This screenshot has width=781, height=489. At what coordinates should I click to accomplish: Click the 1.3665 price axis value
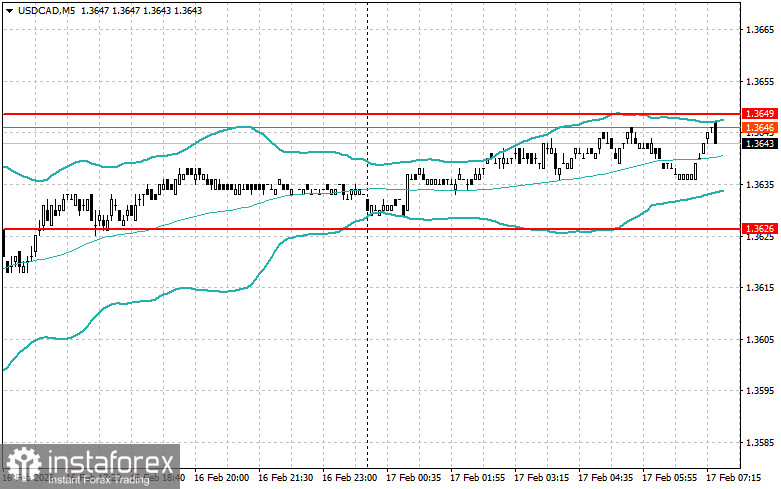point(760,30)
